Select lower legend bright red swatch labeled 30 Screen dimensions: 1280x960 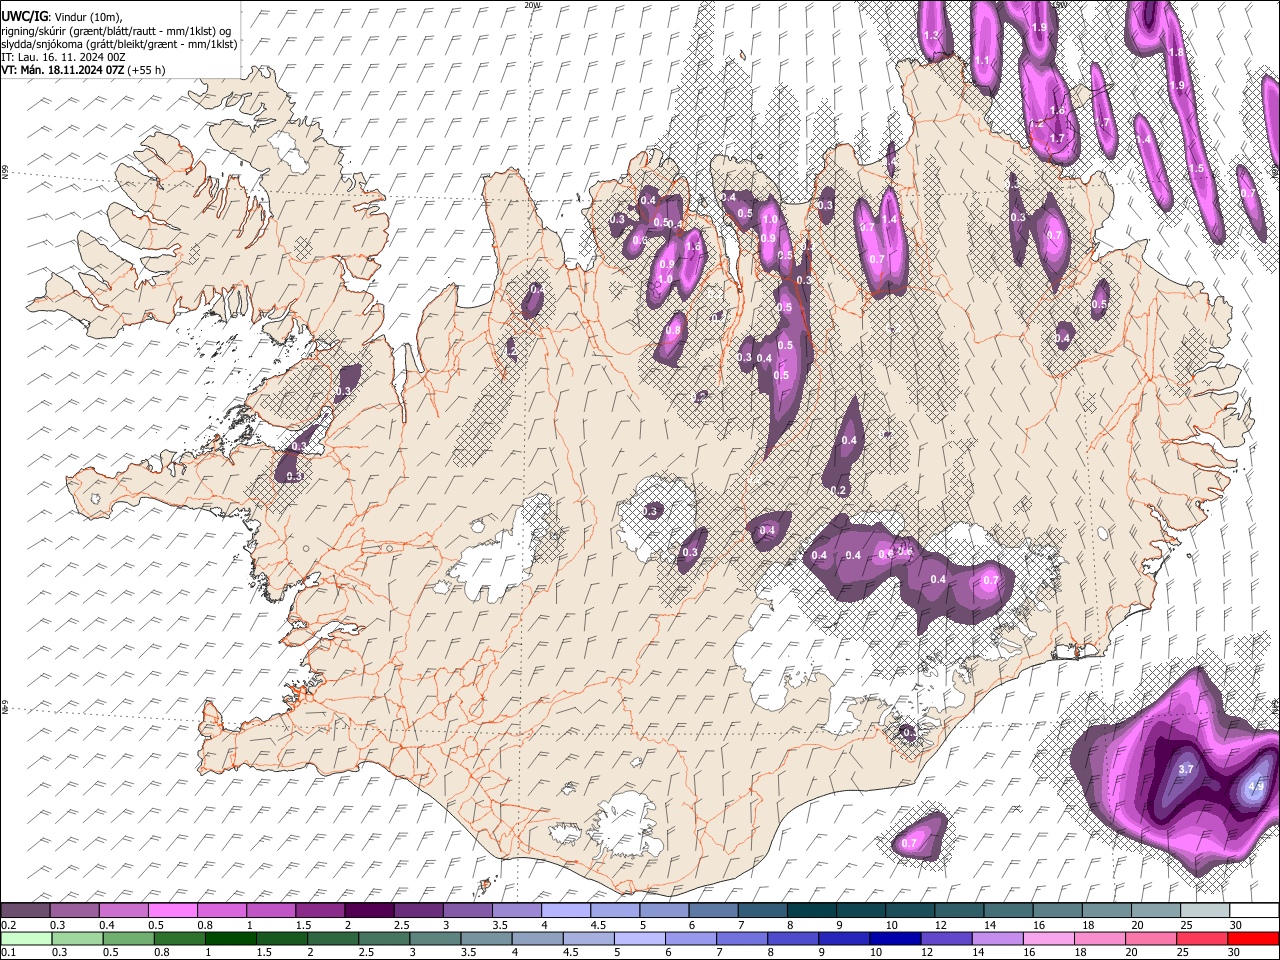coord(1254,938)
